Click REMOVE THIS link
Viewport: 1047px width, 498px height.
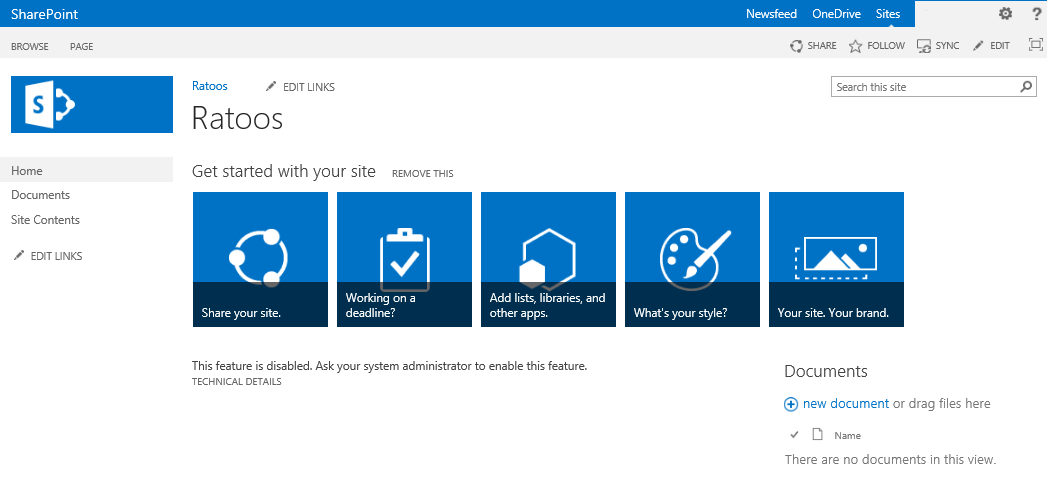pos(423,174)
